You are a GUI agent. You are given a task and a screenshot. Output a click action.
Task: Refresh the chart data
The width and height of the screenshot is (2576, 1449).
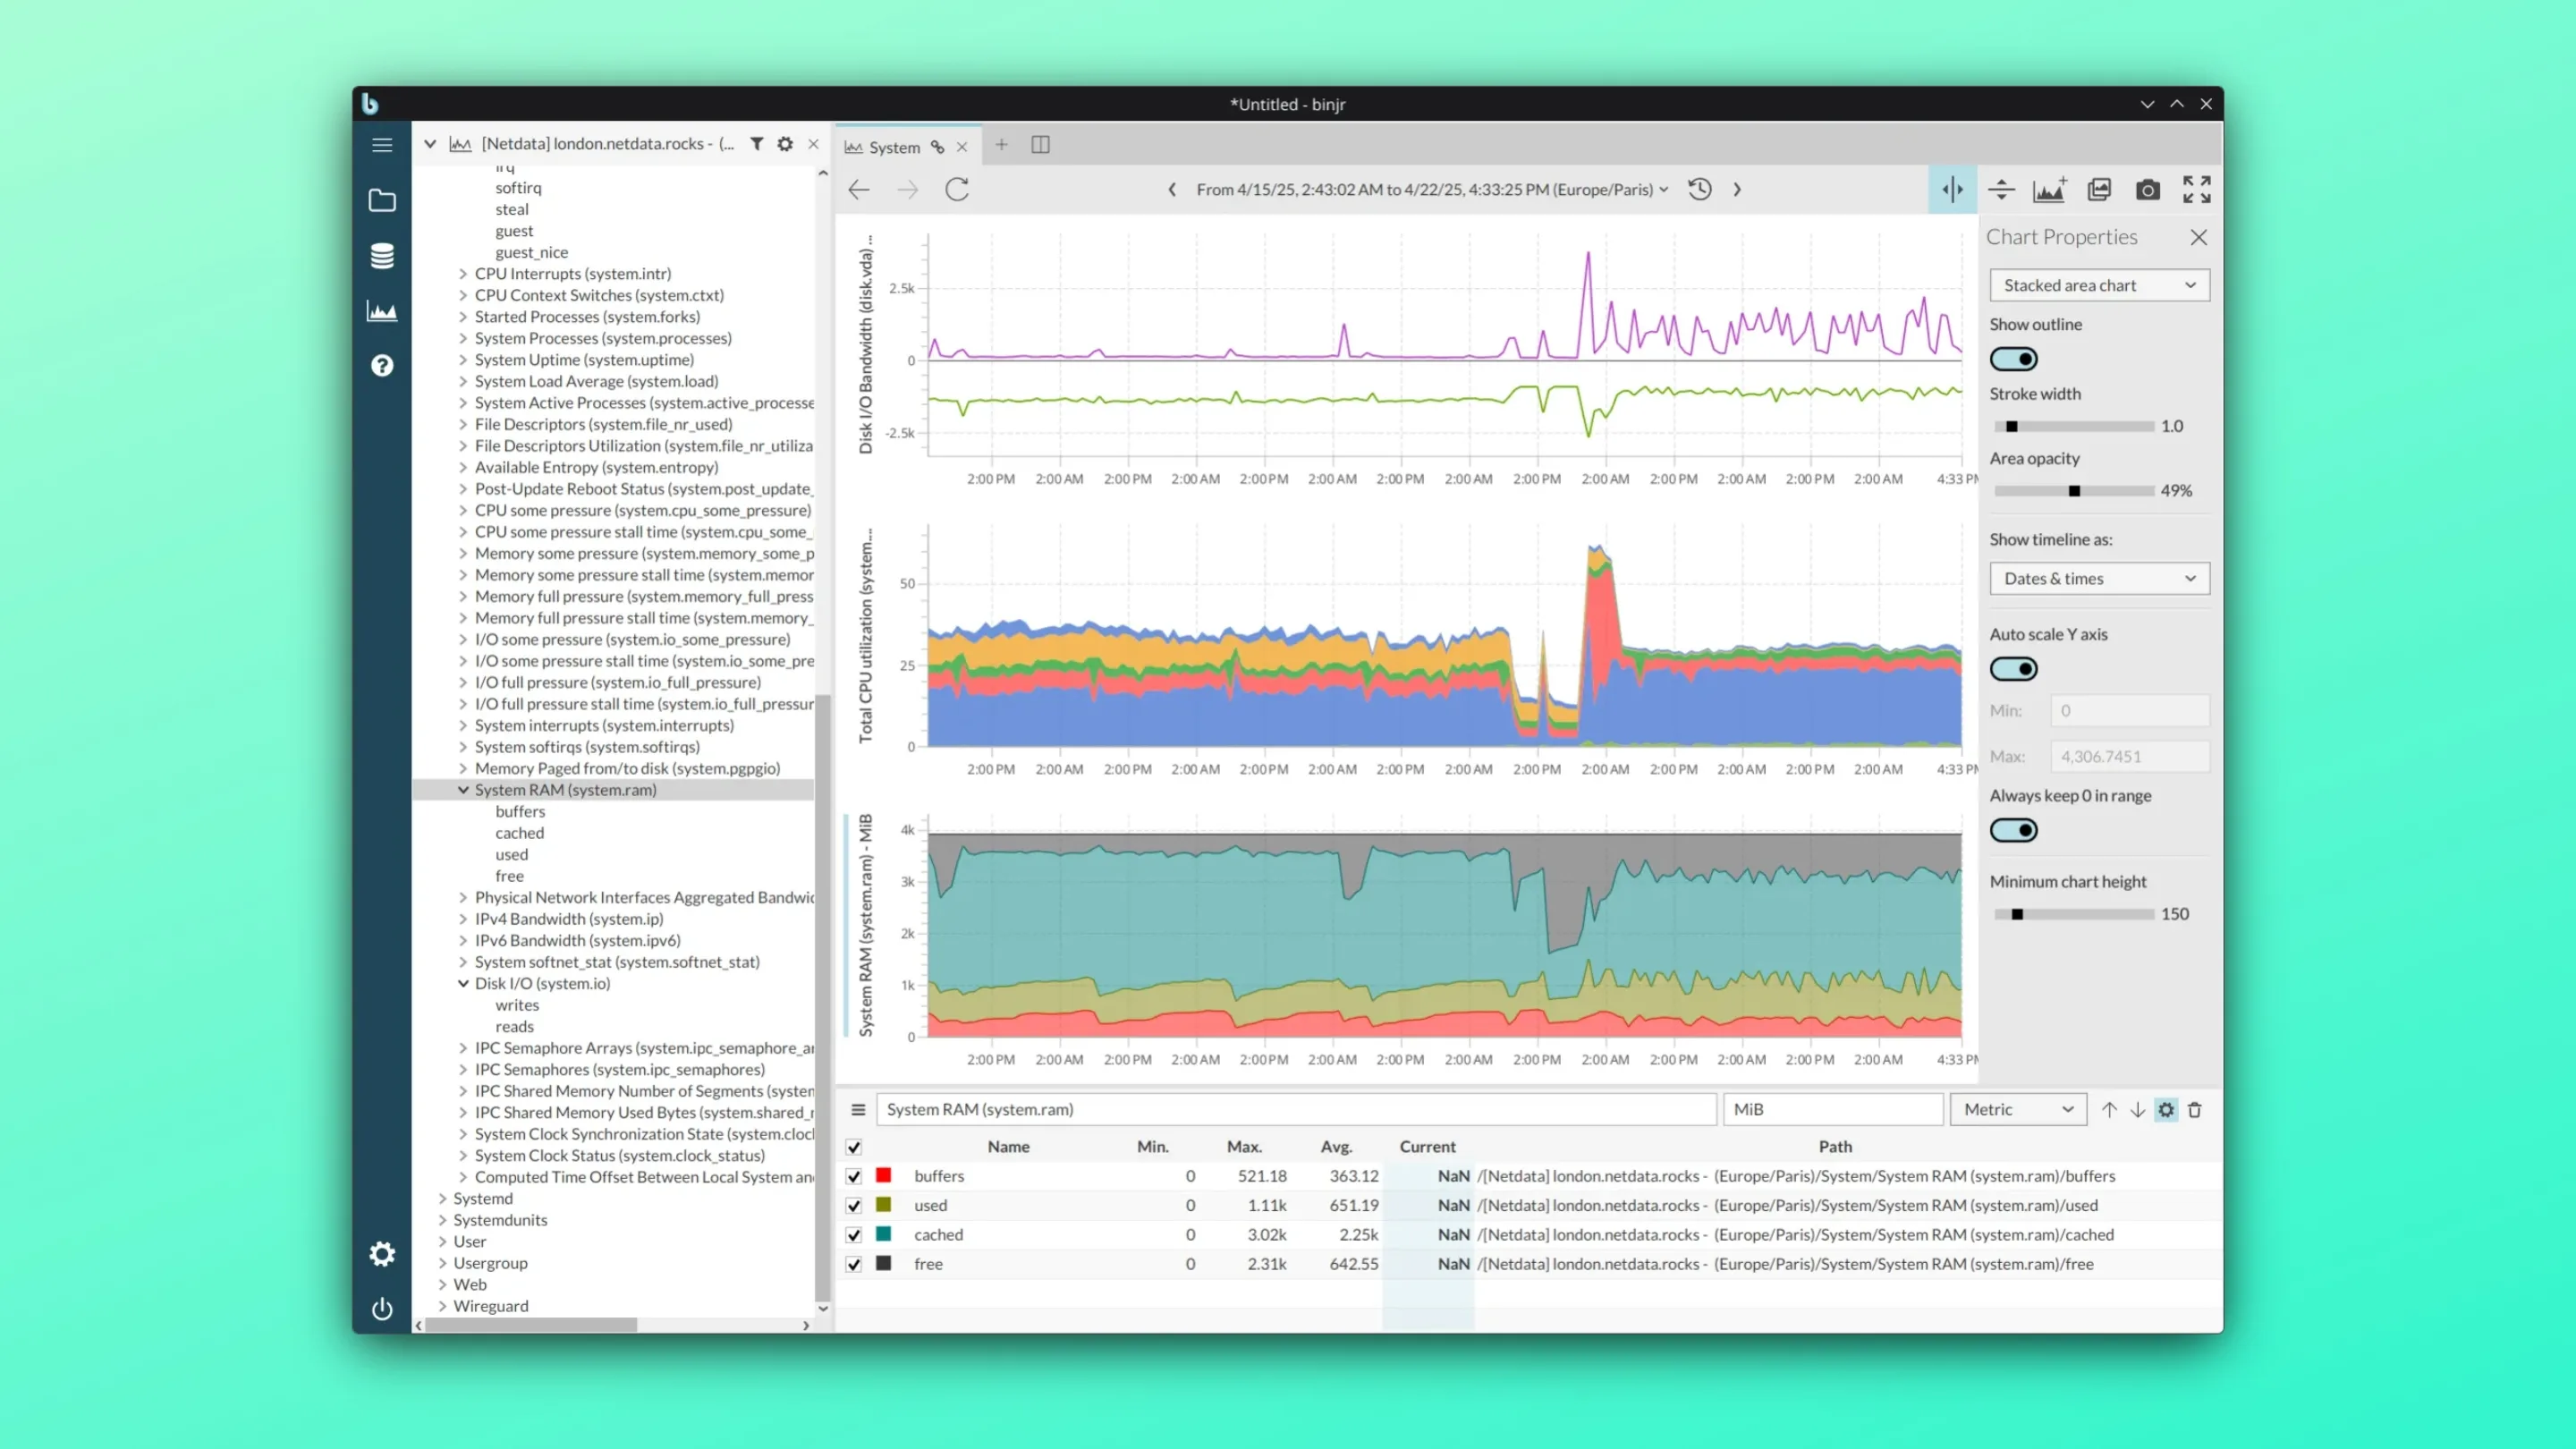[x=956, y=189]
